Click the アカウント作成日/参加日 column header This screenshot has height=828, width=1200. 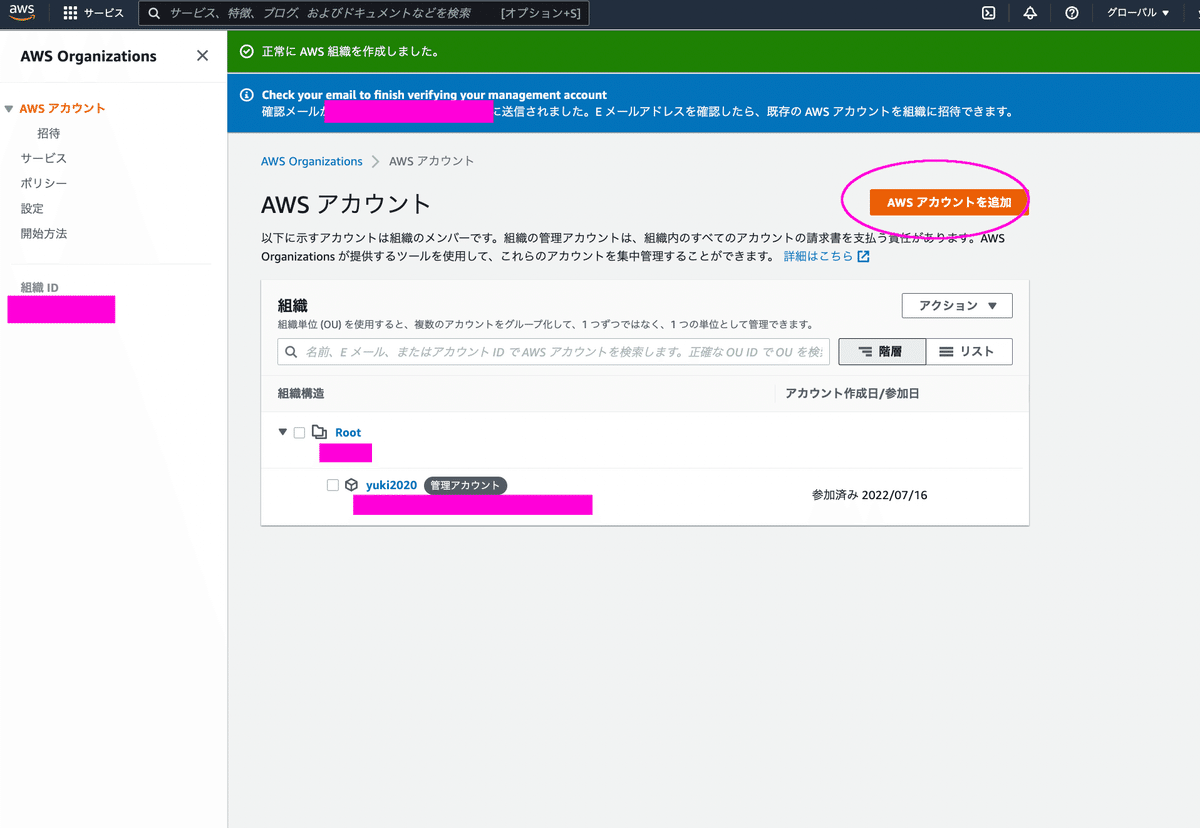[853, 394]
